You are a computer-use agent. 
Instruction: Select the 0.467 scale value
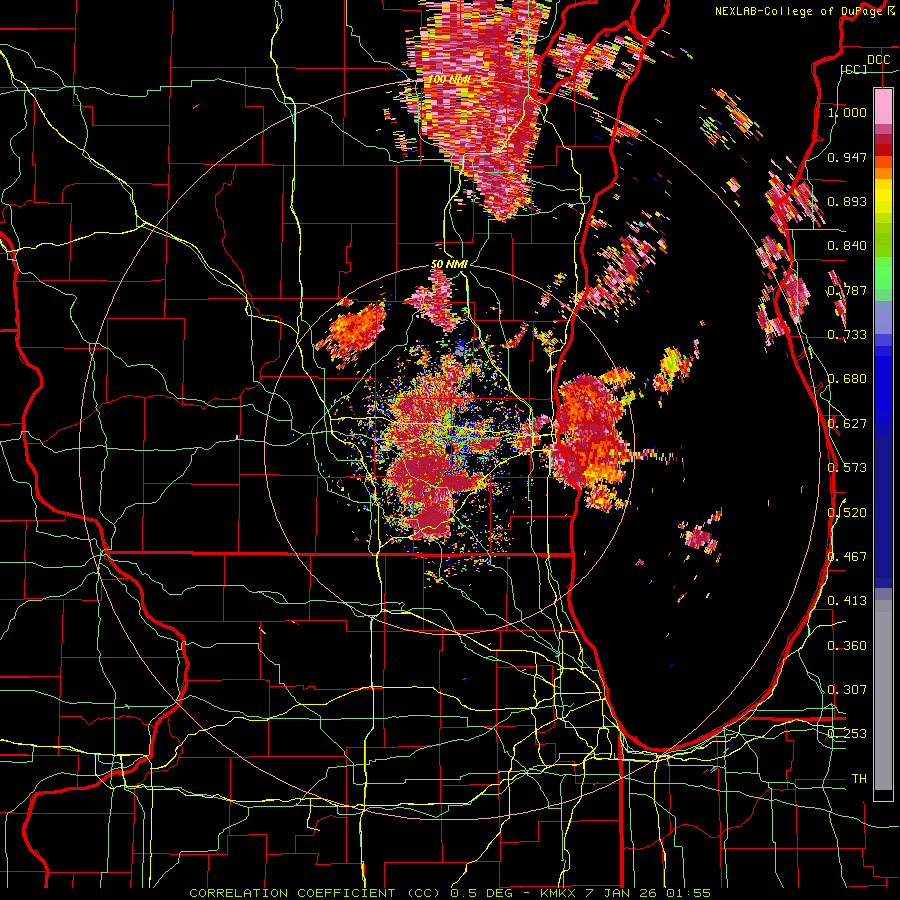coord(847,557)
